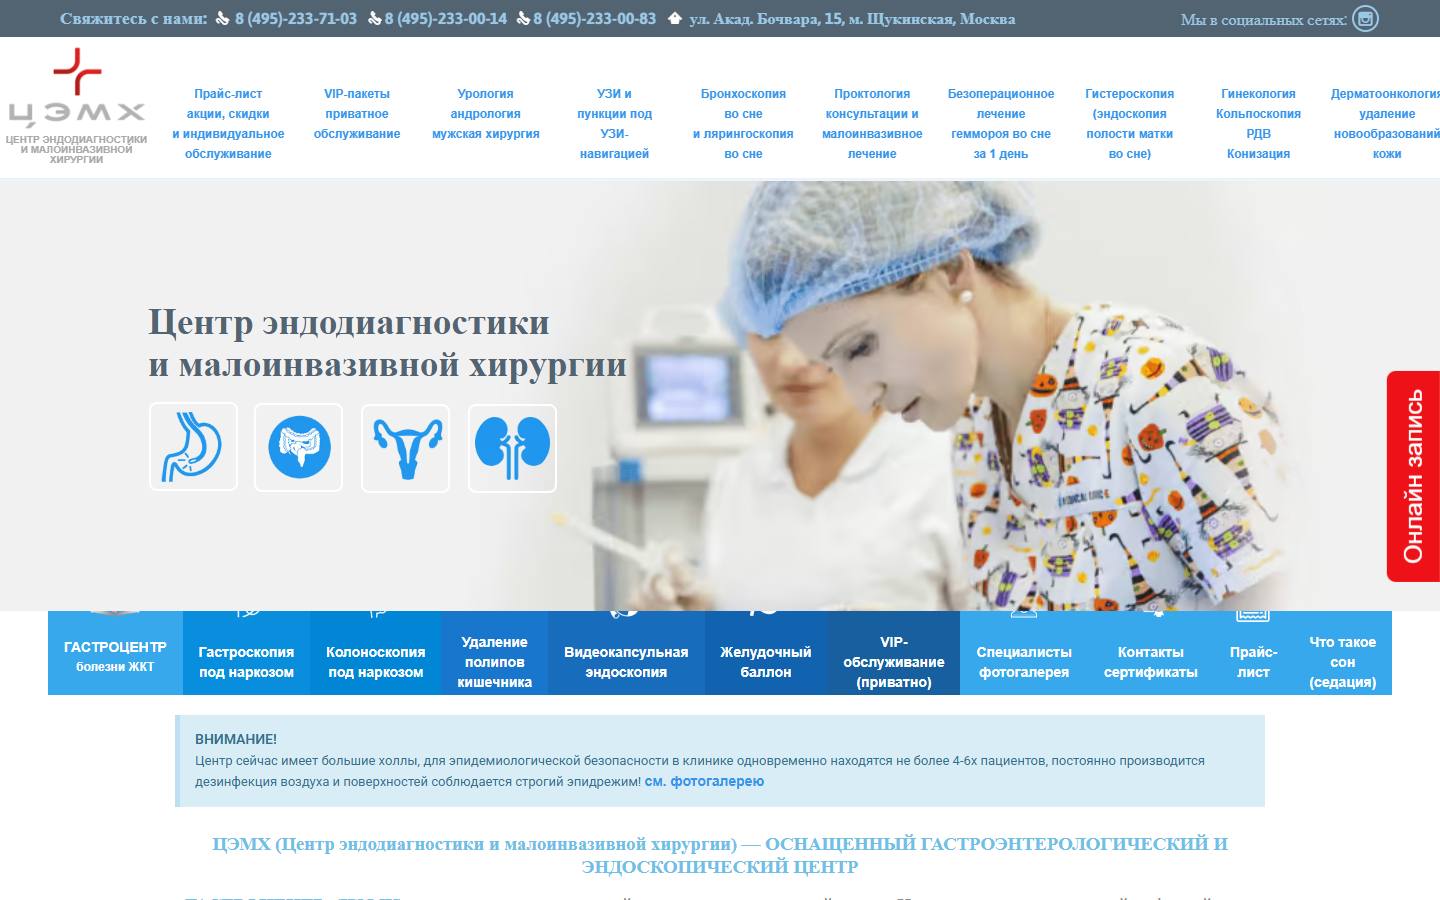
Task: Select the stomach icon in banner
Action: click(x=193, y=447)
